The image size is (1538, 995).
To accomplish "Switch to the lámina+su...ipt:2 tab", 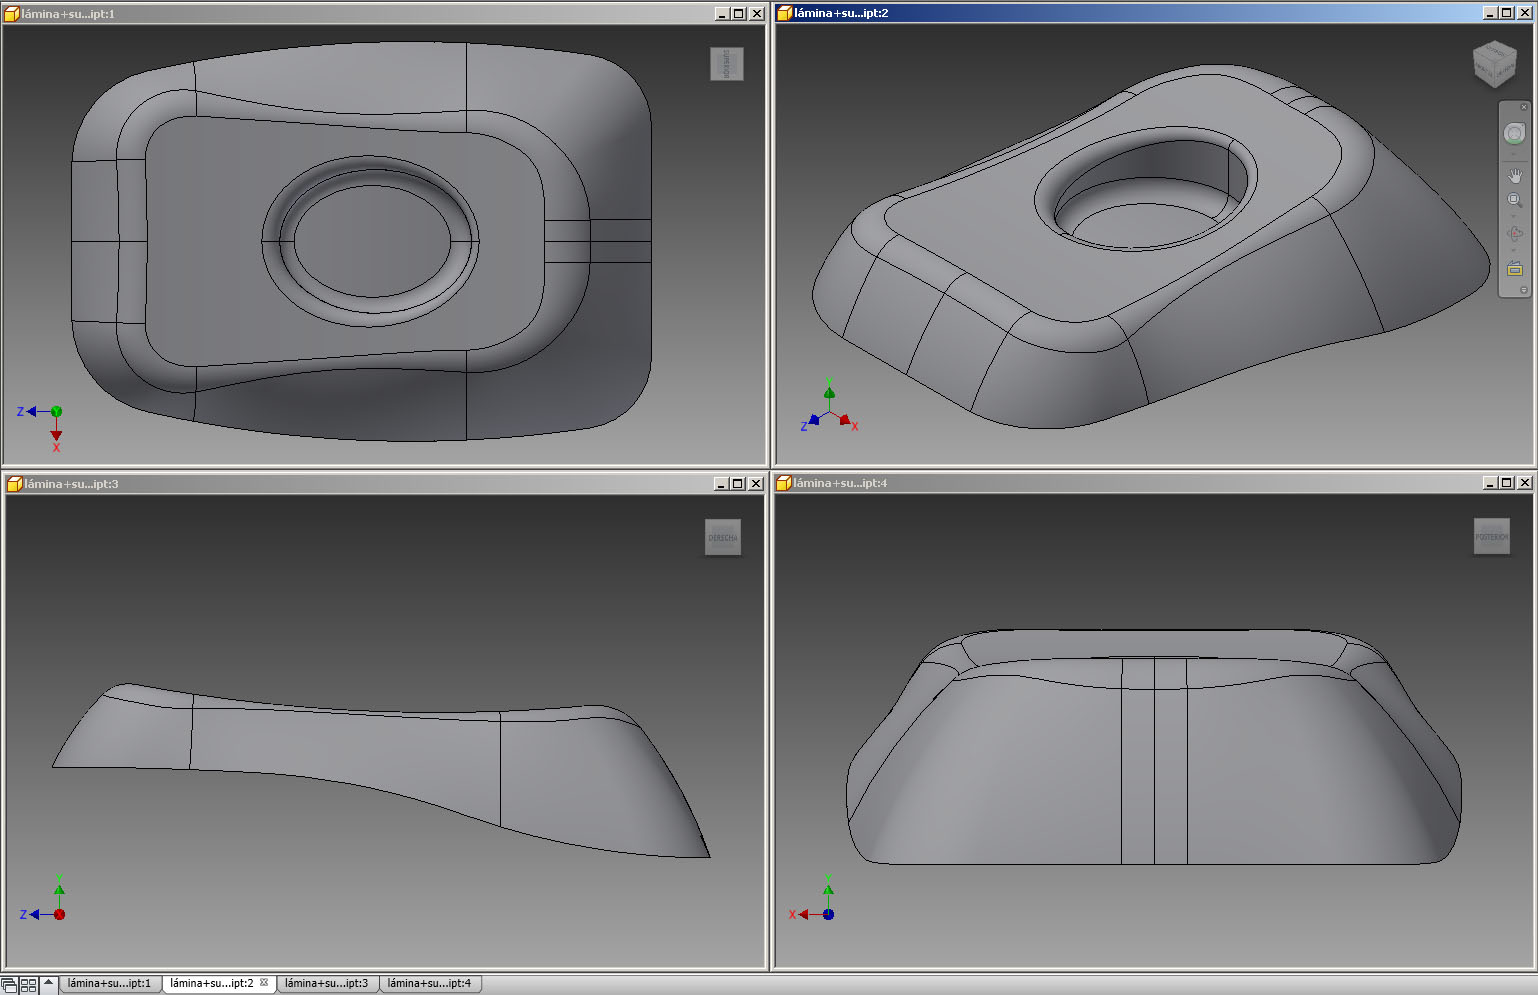I will point(212,984).
